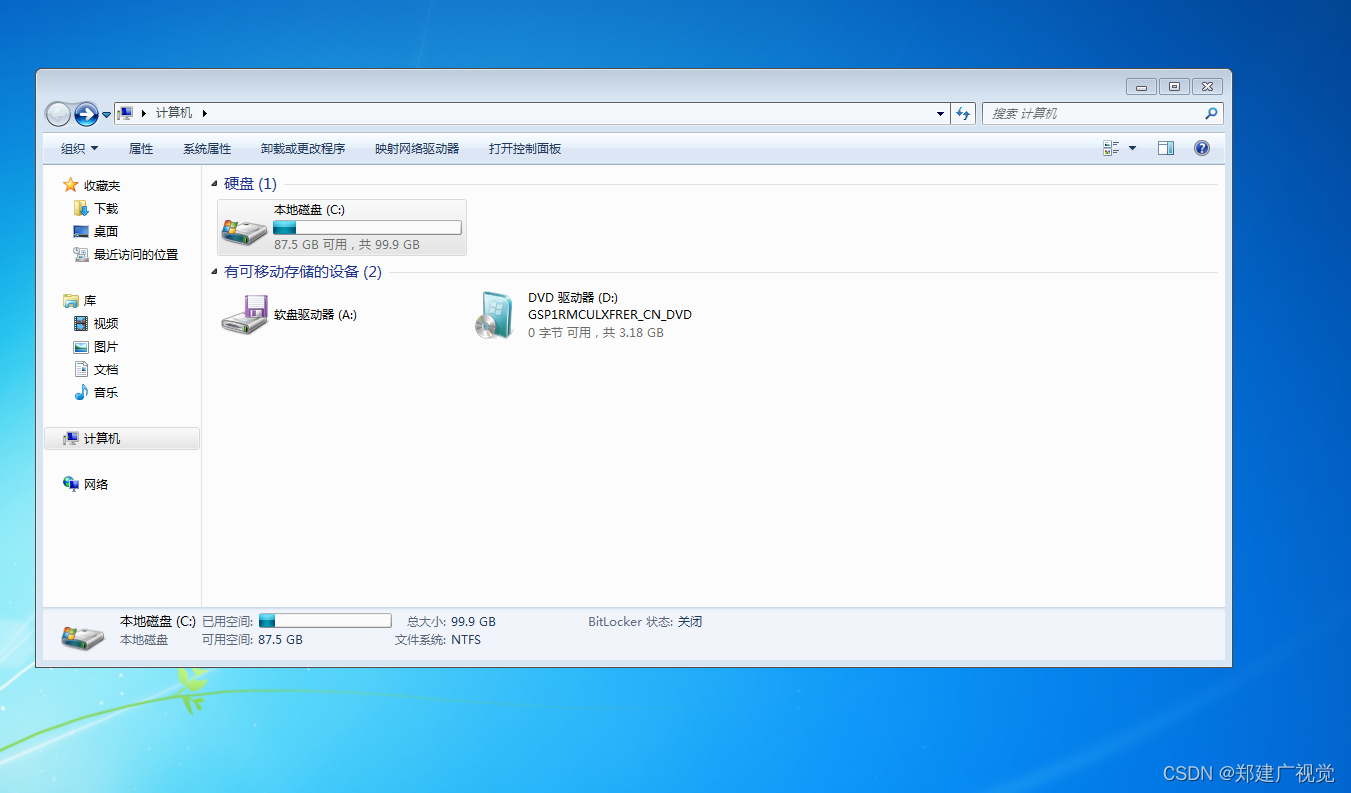Click 打开控制面板 toolbar command

(525, 149)
